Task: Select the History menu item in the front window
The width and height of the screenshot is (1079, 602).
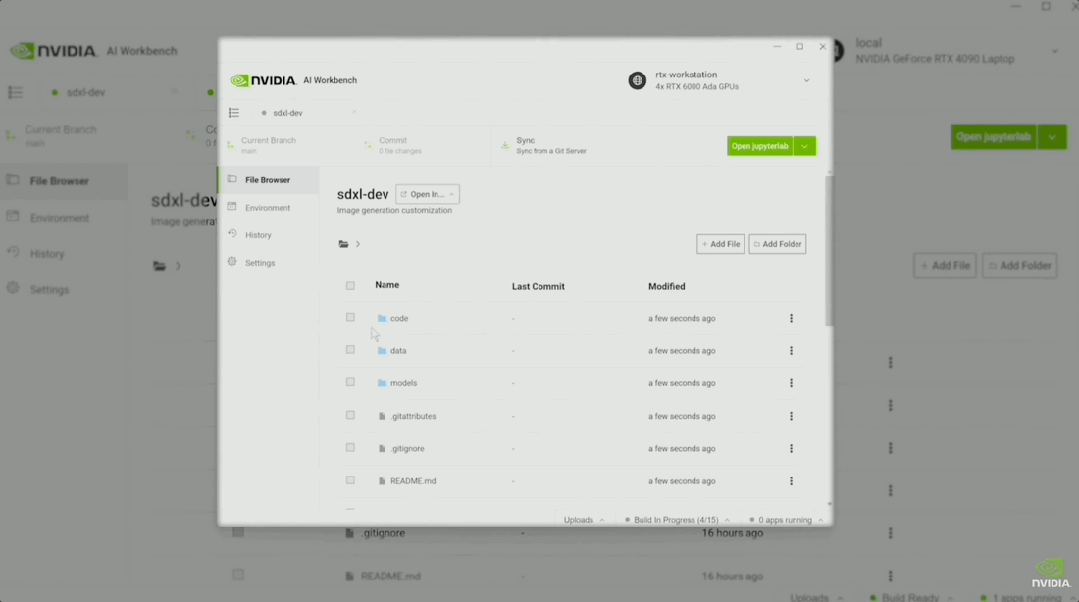Action: (268, 235)
